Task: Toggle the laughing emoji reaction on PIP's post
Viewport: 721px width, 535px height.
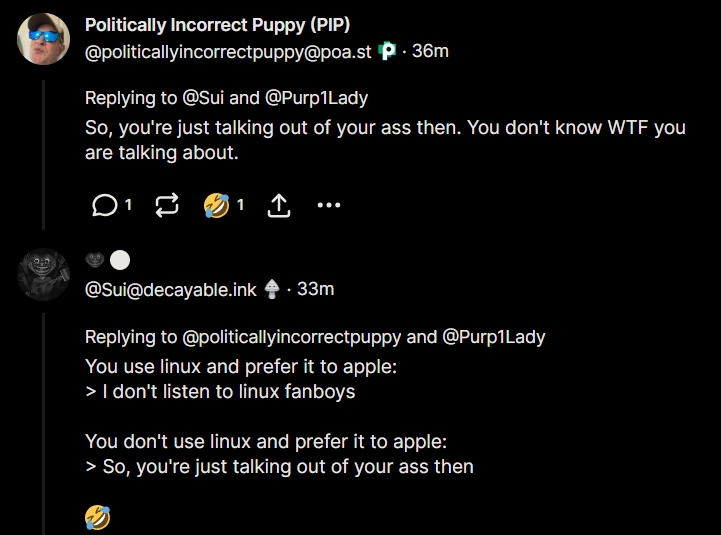Action: pyautogui.click(x=216, y=205)
